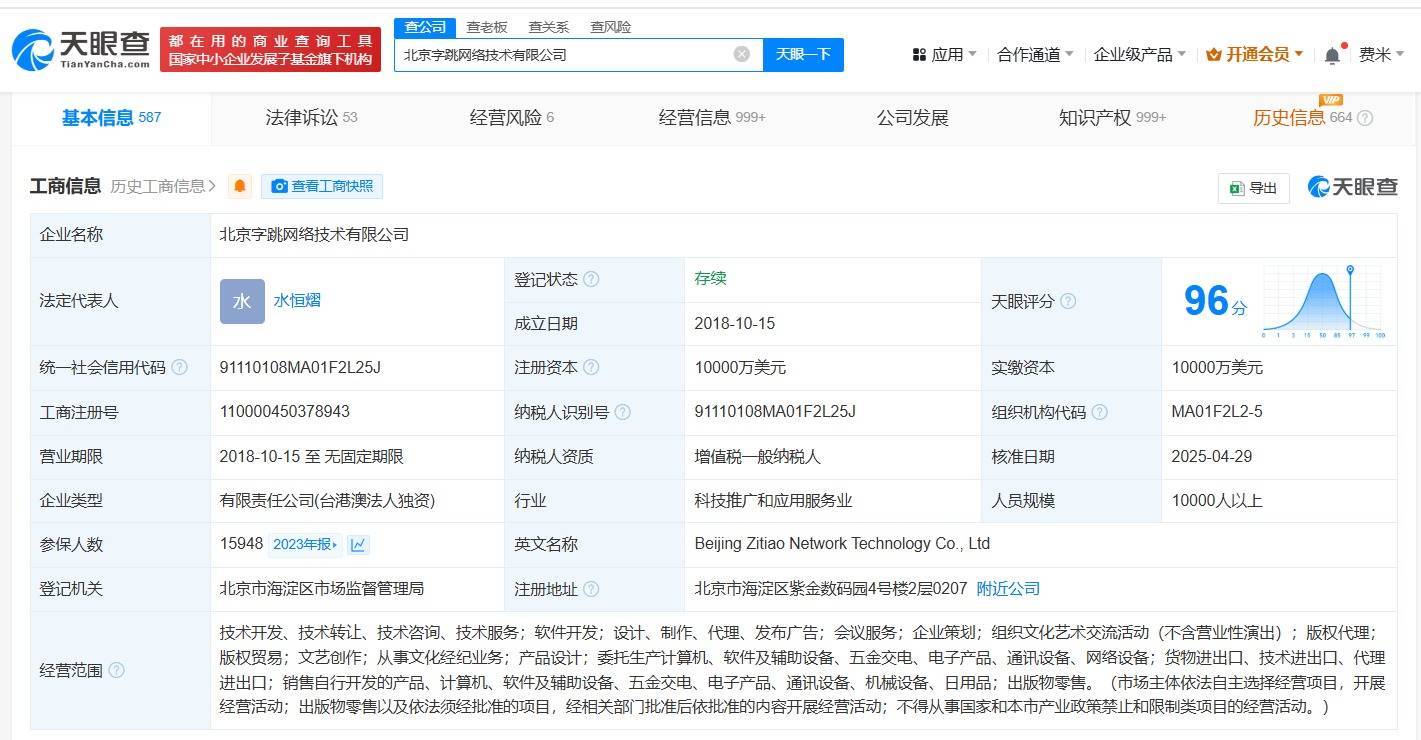Image resolution: width=1421 pixels, height=740 pixels.
Task: Expand the 合作通道 dropdown
Action: point(1035,54)
